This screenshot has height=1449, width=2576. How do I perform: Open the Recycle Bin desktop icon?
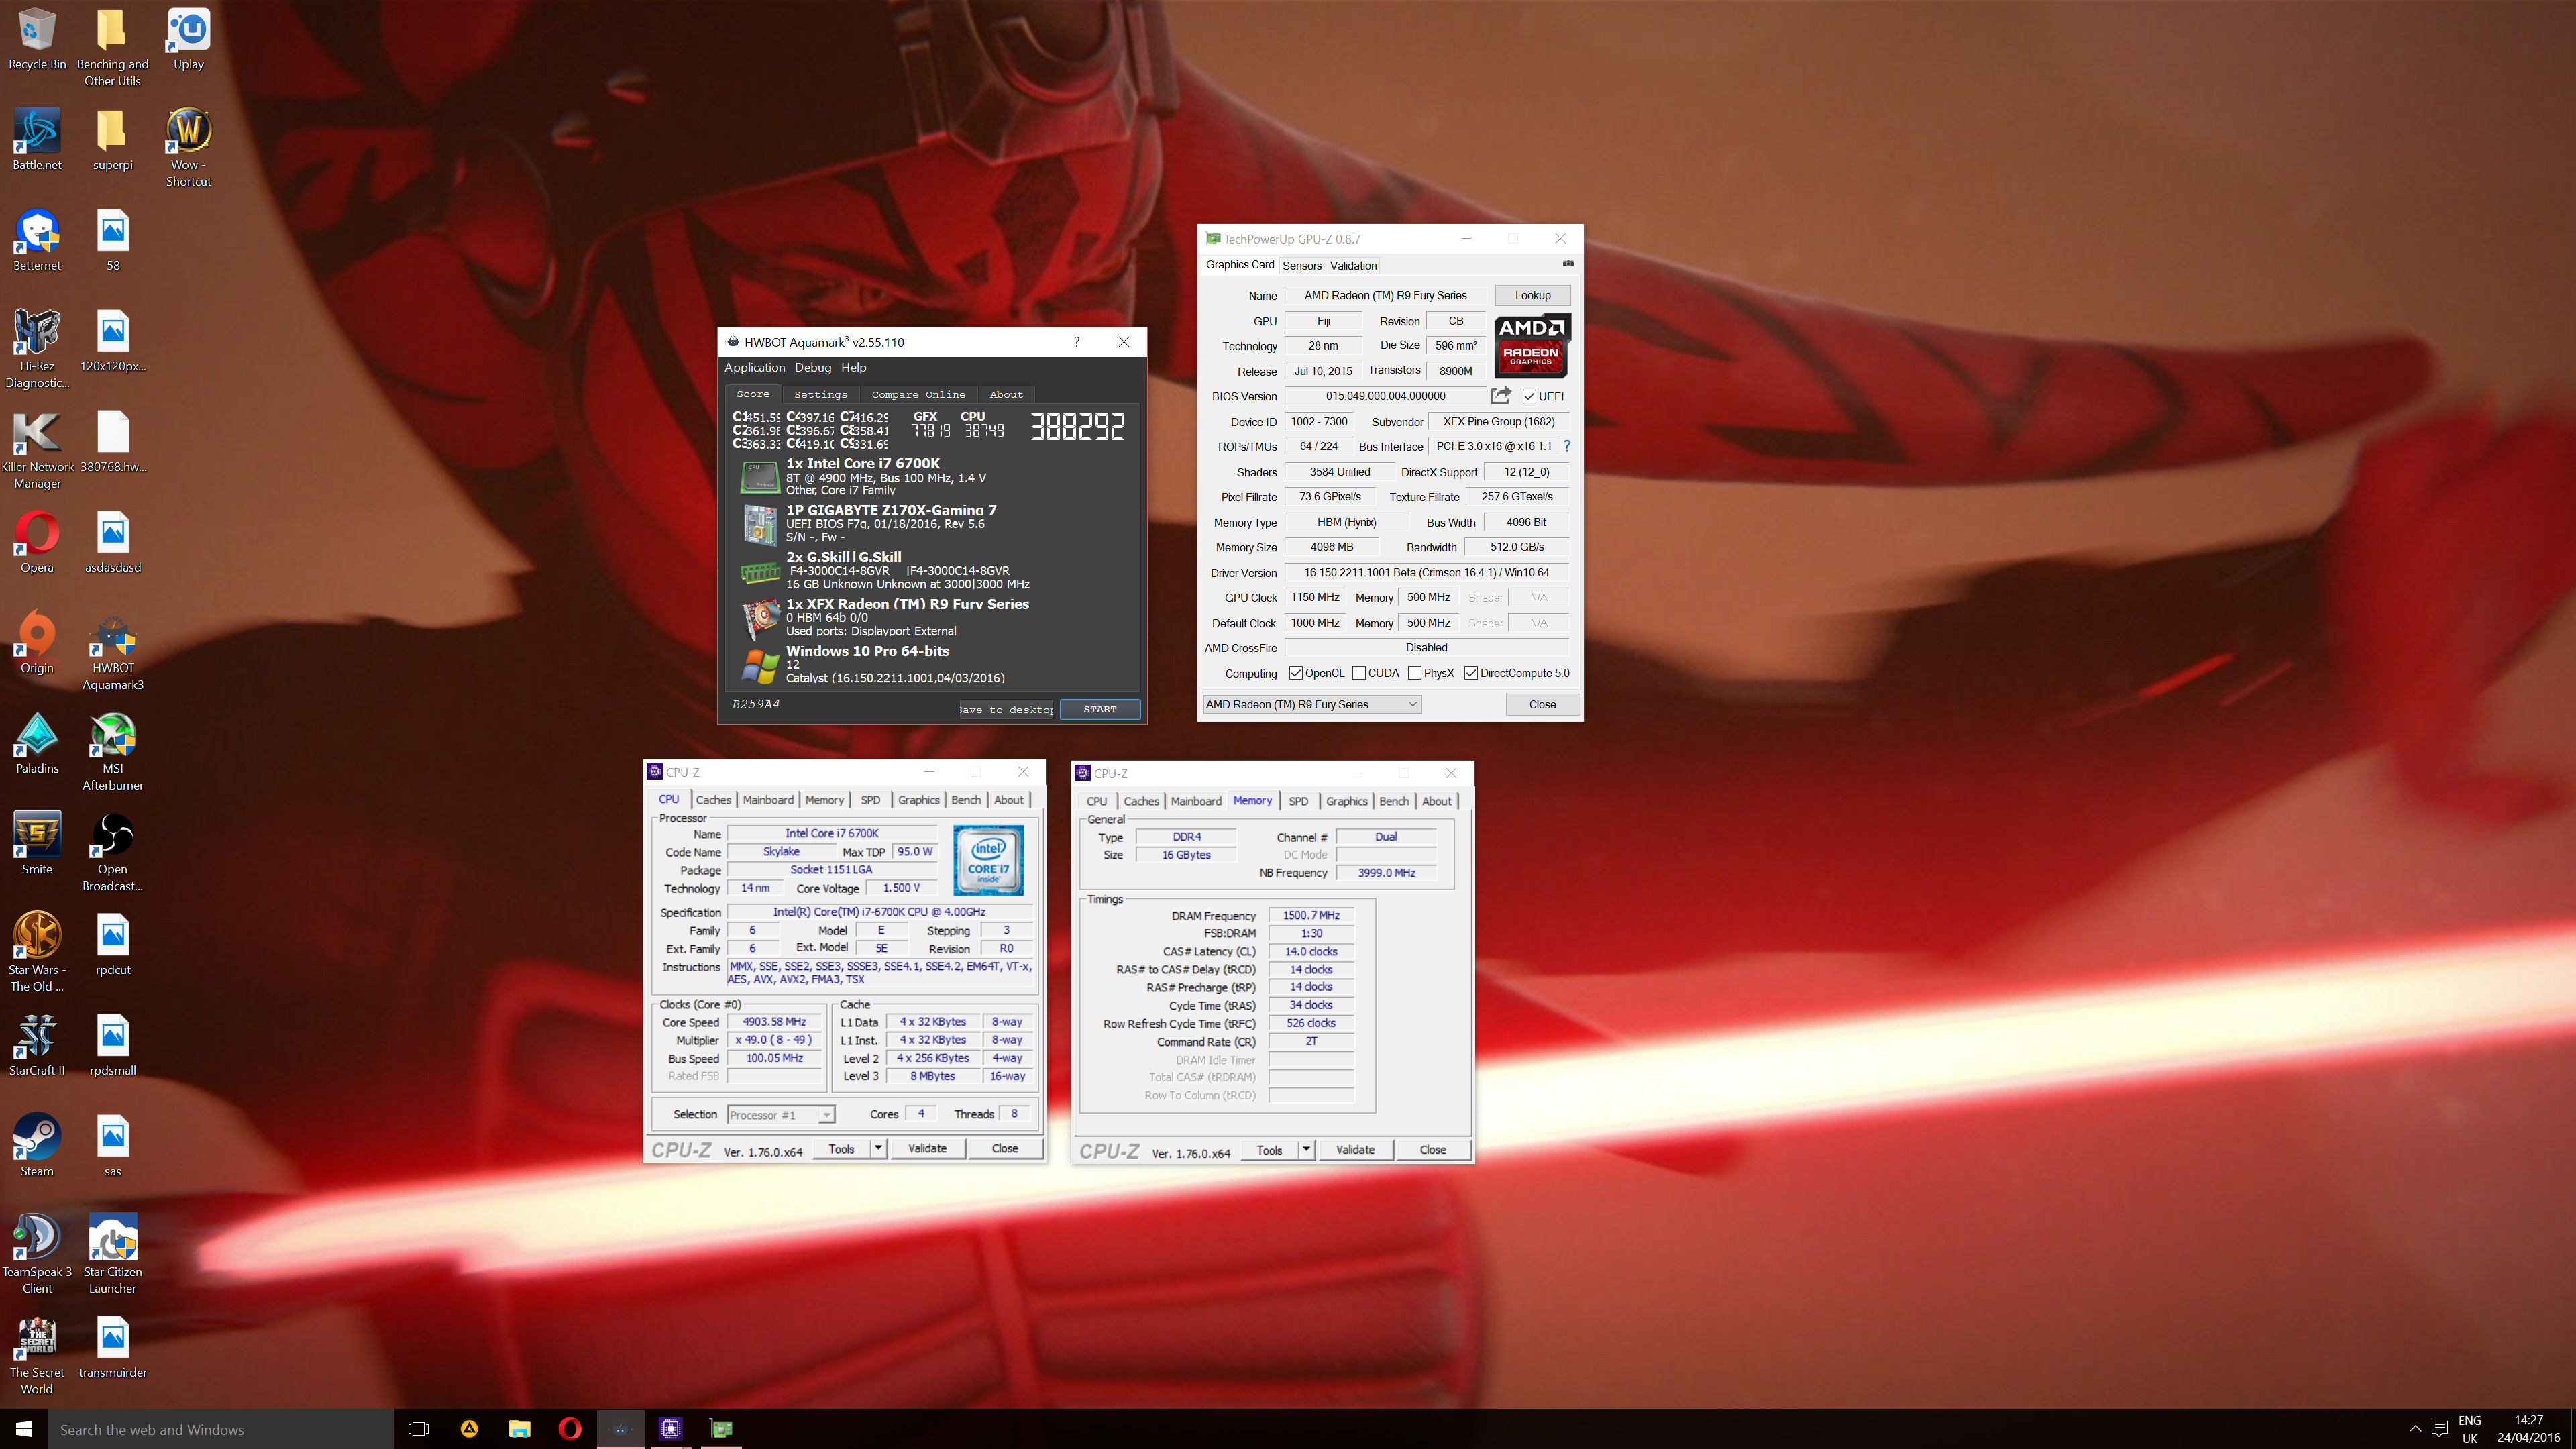[x=37, y=40]
